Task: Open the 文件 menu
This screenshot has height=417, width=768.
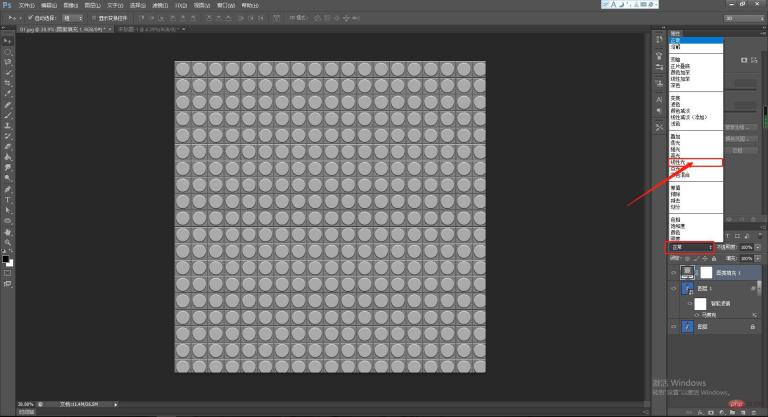Action: 26,5
